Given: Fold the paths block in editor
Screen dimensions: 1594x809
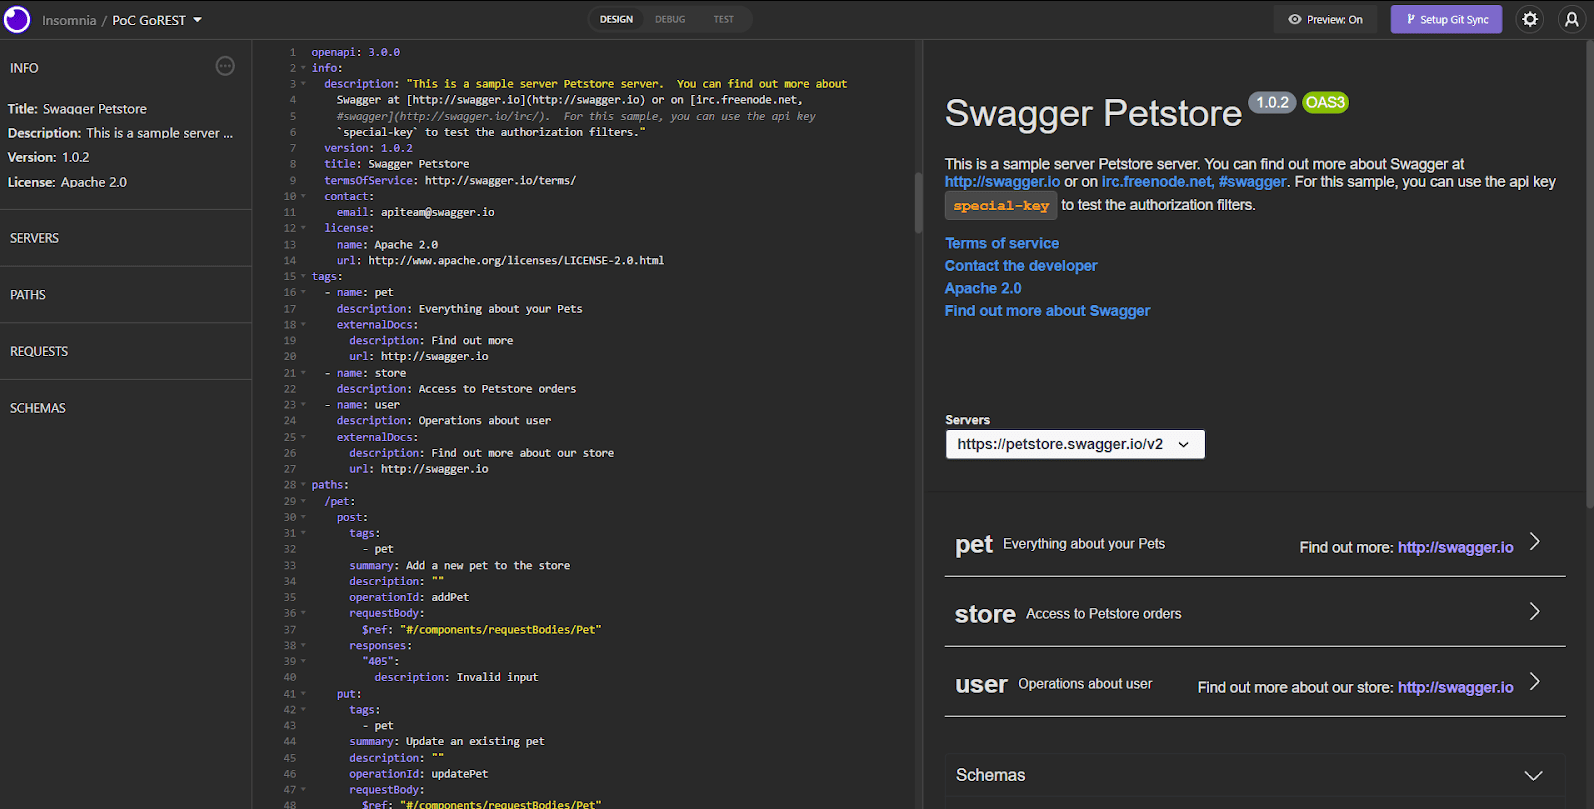Looking at the screenshot, I should [x=303, y=485].
